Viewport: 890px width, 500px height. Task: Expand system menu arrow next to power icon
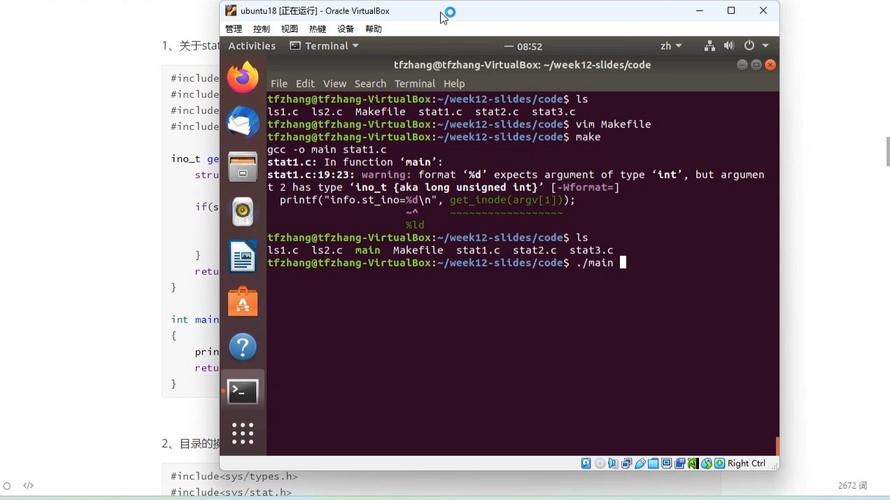pos(766,46)
